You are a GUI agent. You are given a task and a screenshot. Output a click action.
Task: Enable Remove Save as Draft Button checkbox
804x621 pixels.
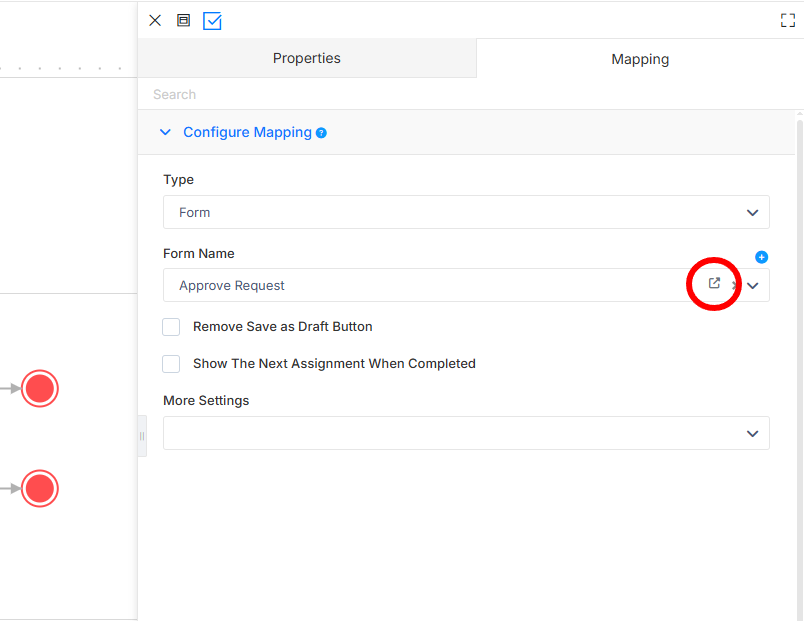[171, 327]
